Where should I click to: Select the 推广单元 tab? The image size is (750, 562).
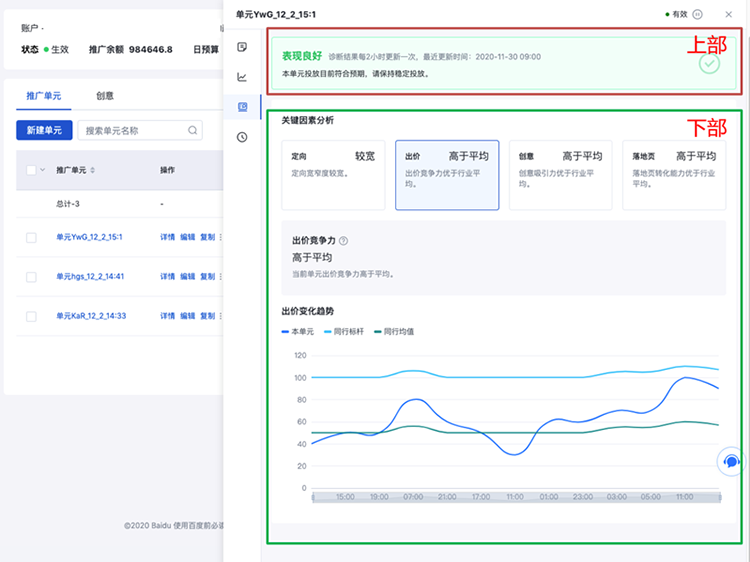[43, 96]
